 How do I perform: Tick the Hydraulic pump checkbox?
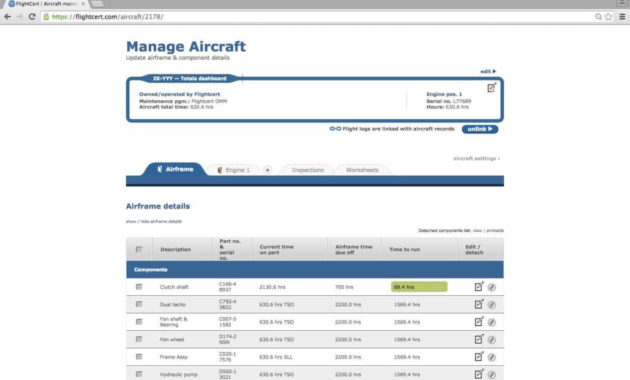(x=139, y=374)
